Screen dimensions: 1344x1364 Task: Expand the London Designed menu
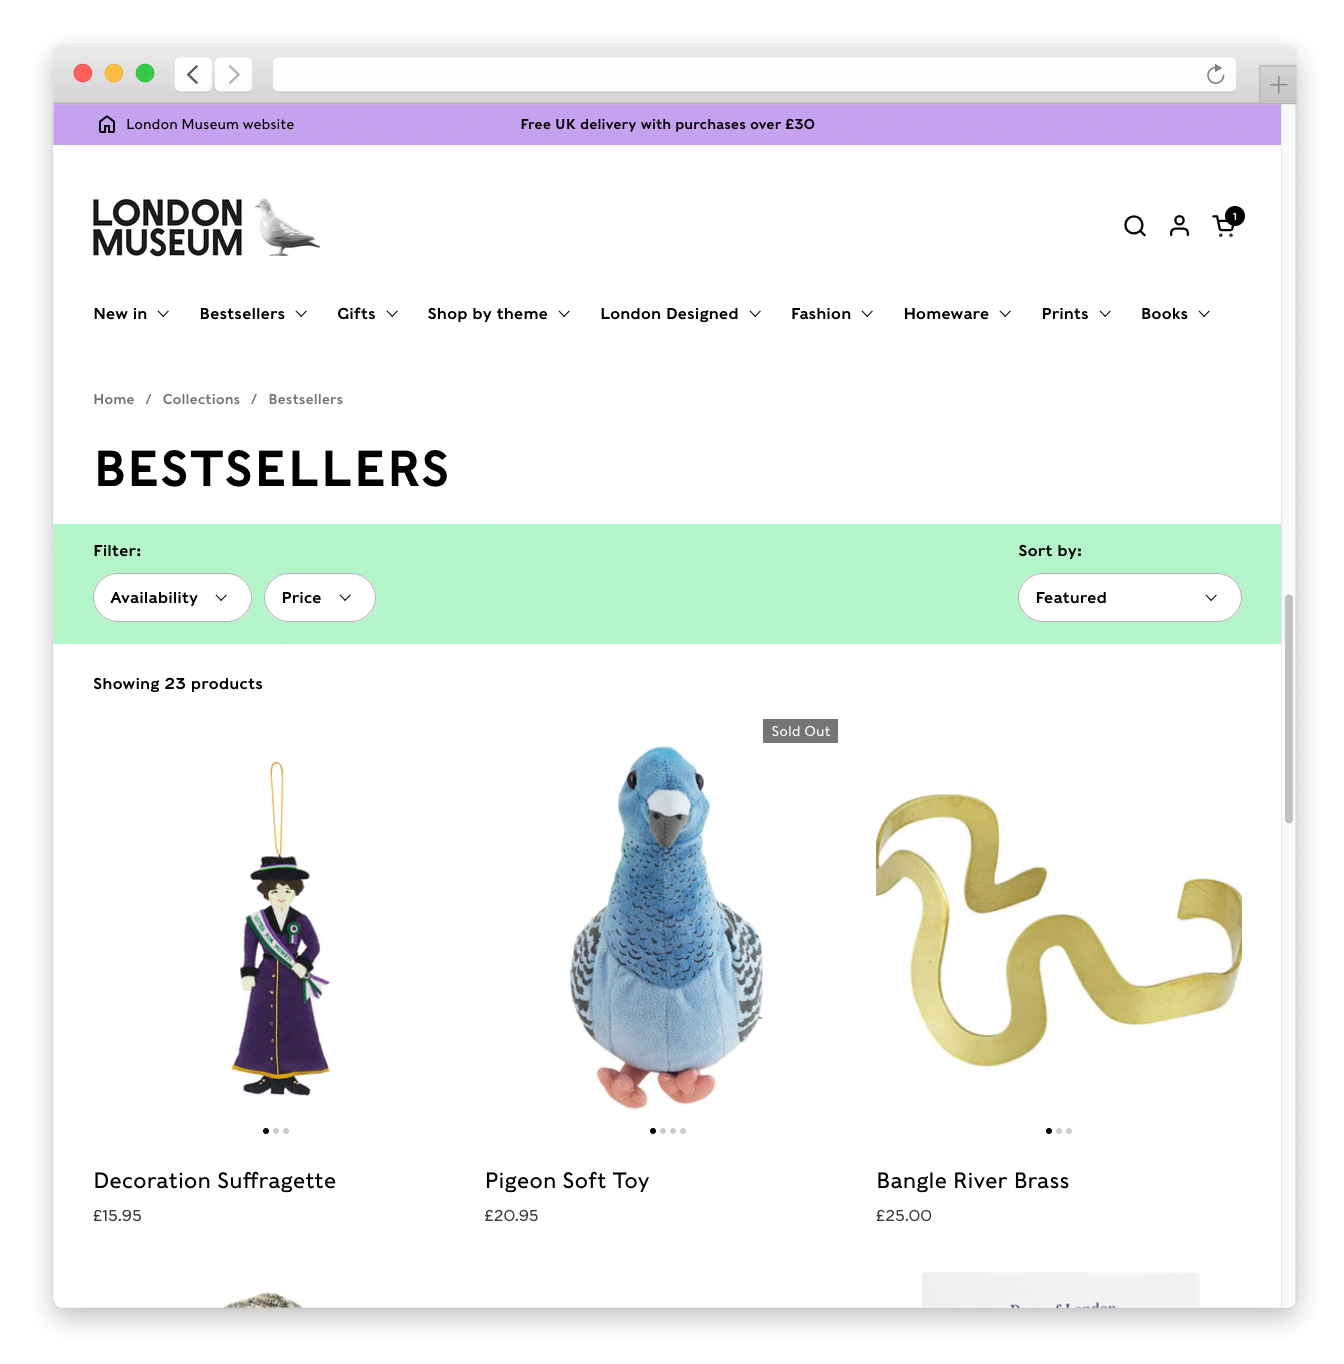(680, 314)
